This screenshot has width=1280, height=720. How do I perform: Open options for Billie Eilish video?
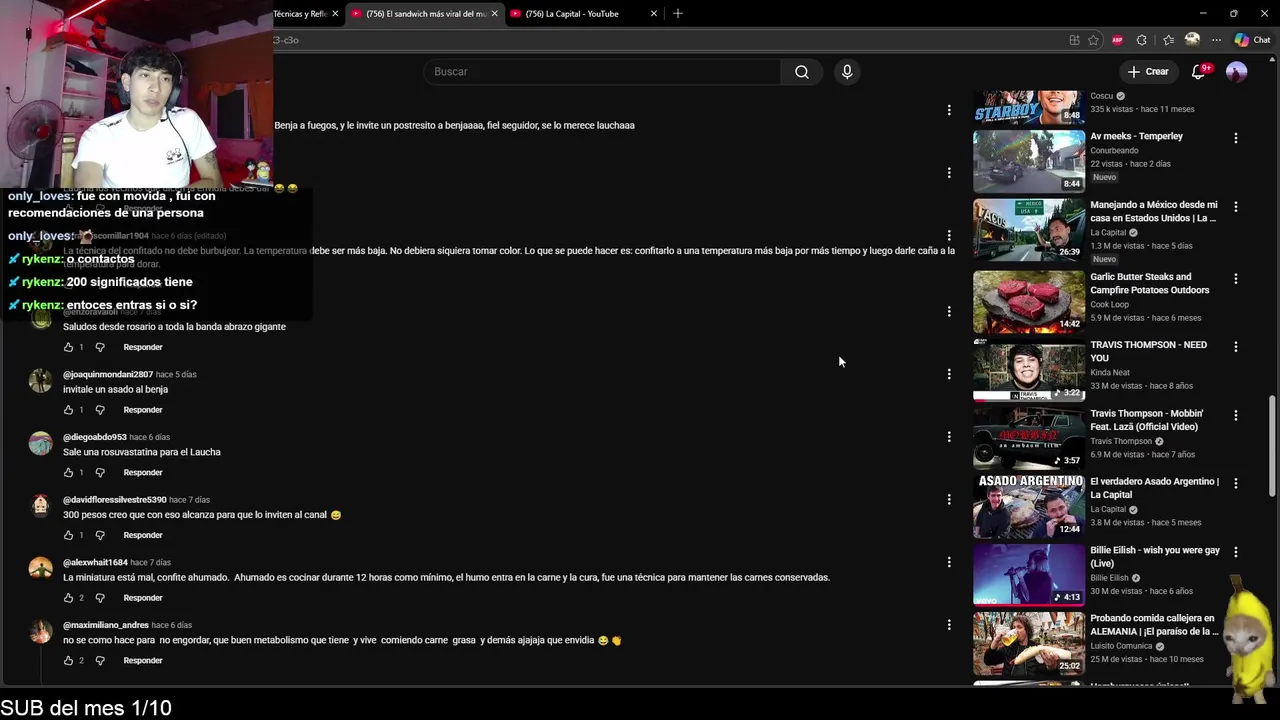click(x=1236, y=552)
